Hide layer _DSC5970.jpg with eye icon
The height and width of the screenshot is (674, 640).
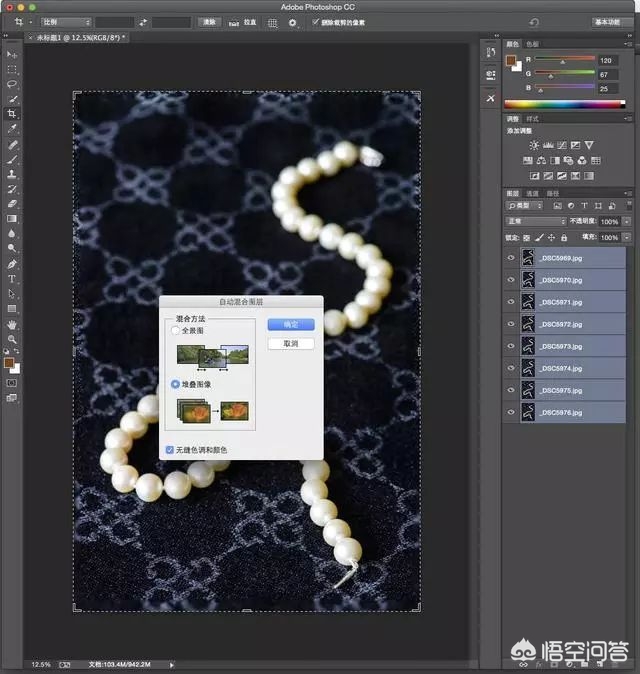pos(511,280)
